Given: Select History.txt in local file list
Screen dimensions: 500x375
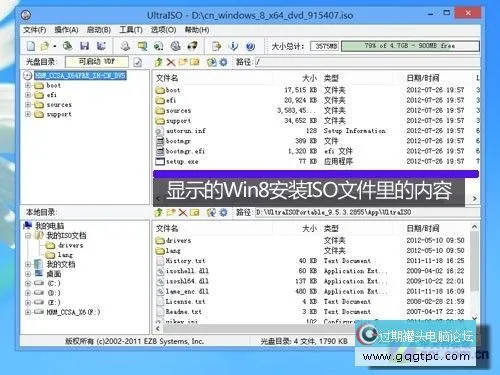Looking at the screenshot, I should pyautogui.click(x=185, y=261).
